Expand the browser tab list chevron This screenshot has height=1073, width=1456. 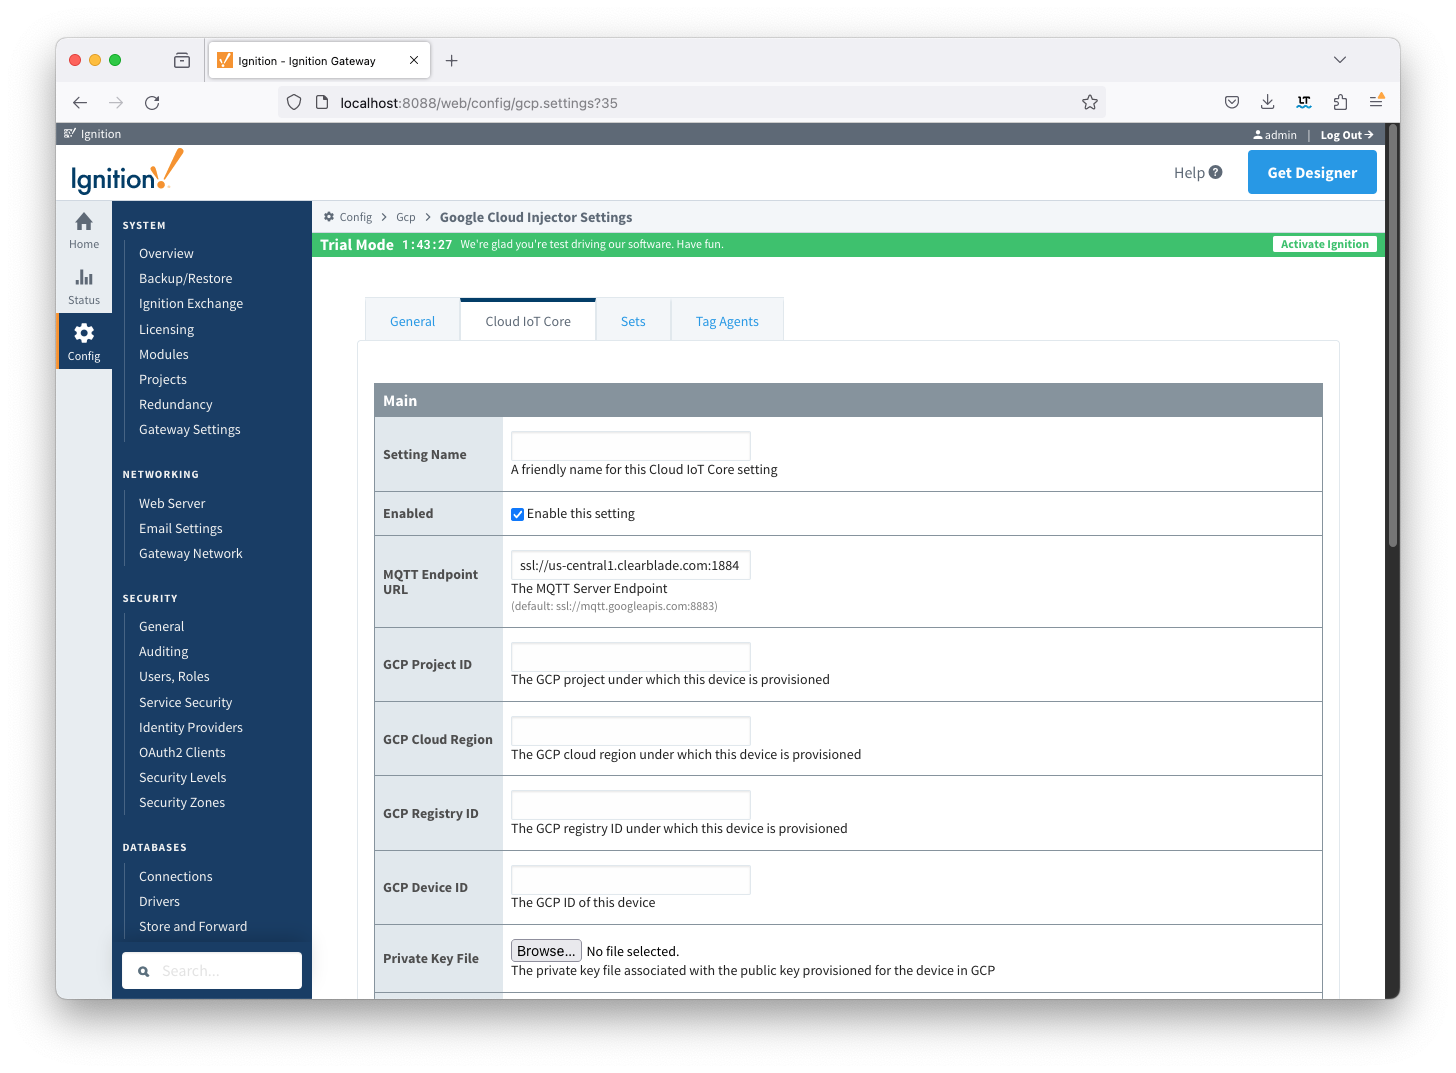[x=1339, y=60]
